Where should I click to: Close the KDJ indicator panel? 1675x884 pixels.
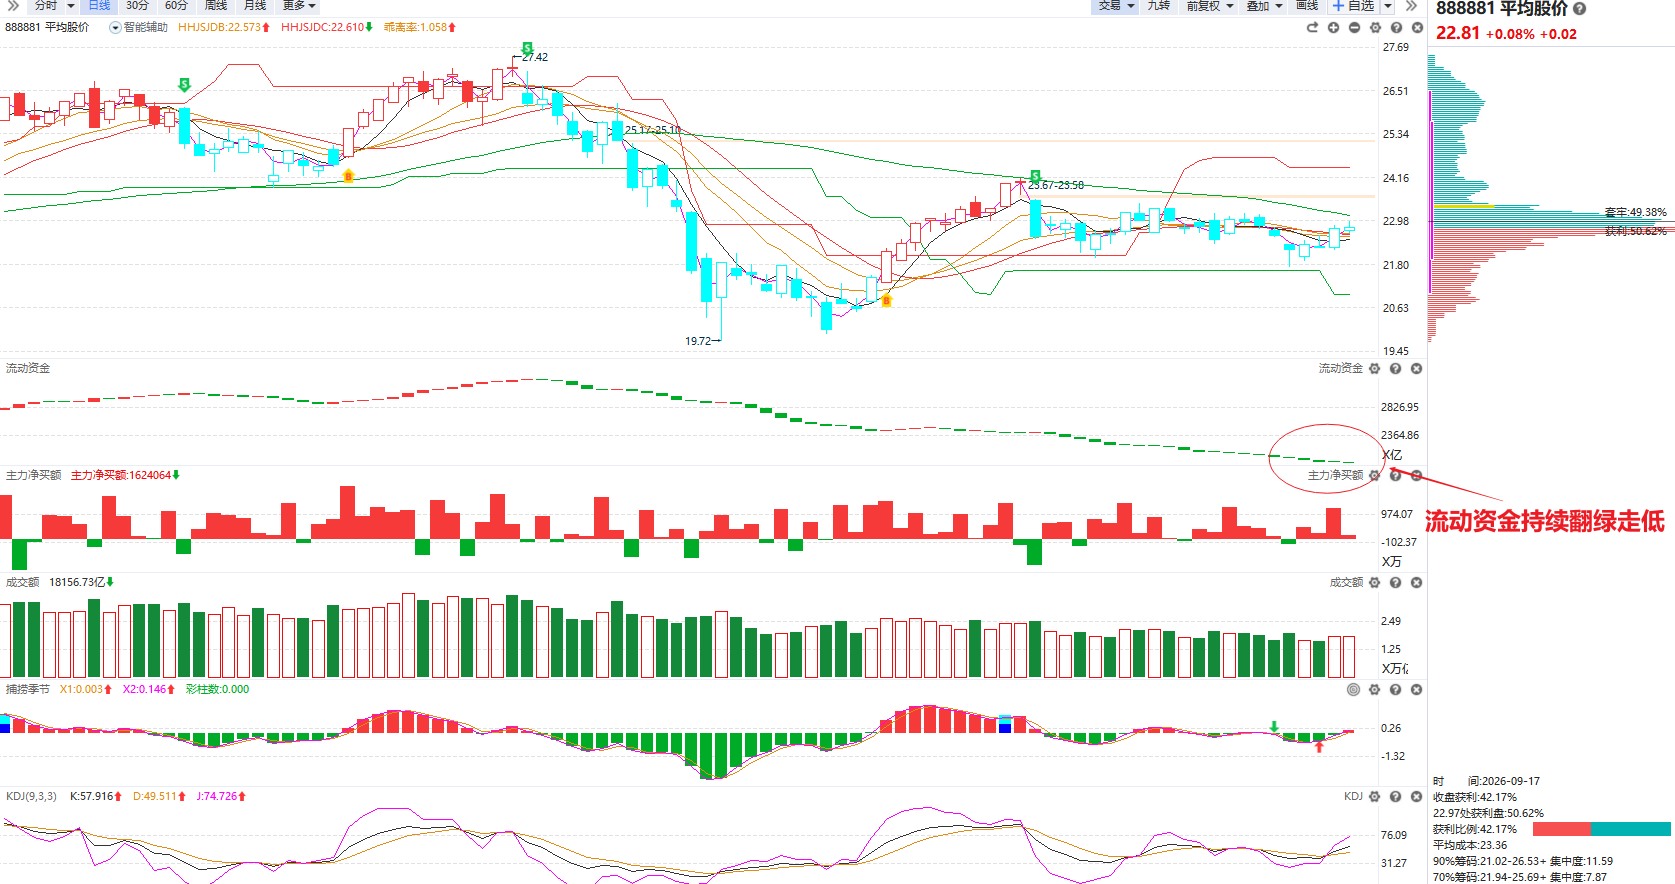(x=1416, y=796)
